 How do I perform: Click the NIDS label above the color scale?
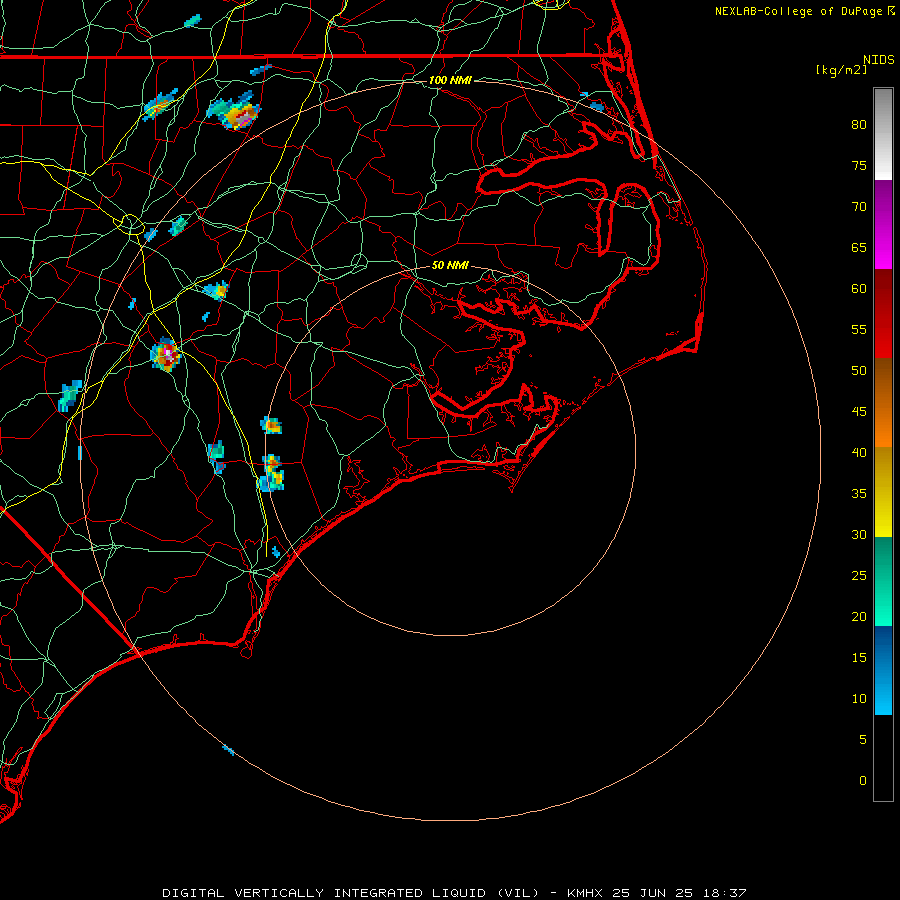(879, 60)
